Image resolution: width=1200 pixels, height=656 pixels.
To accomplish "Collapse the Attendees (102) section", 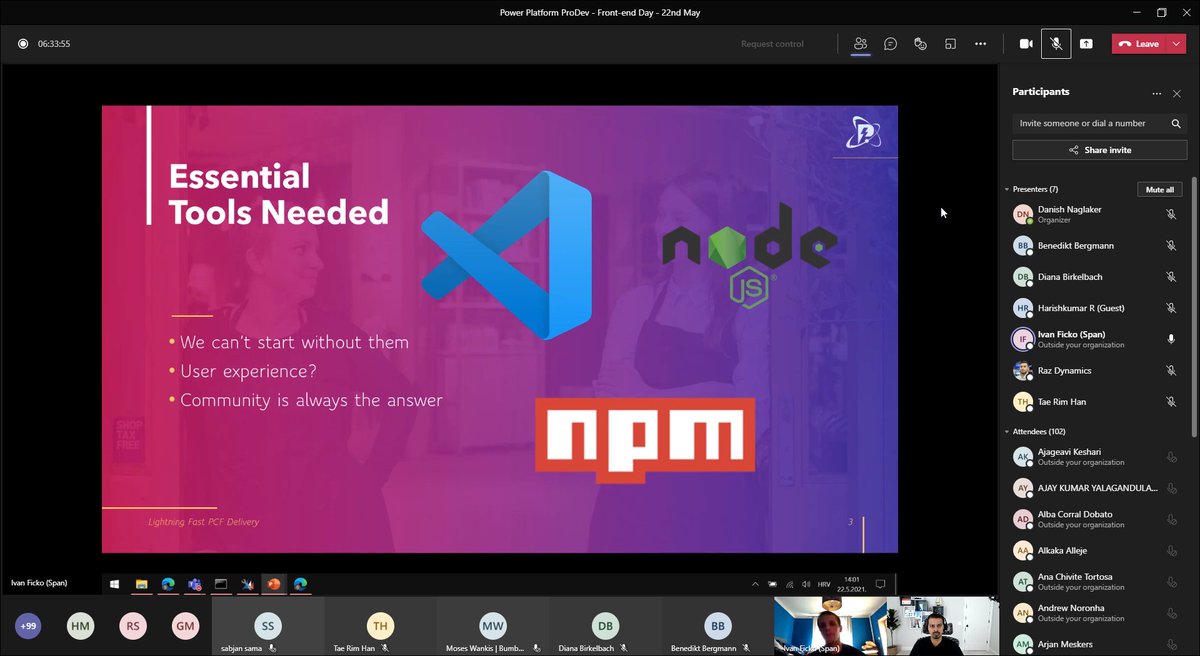I will 1007,431.
